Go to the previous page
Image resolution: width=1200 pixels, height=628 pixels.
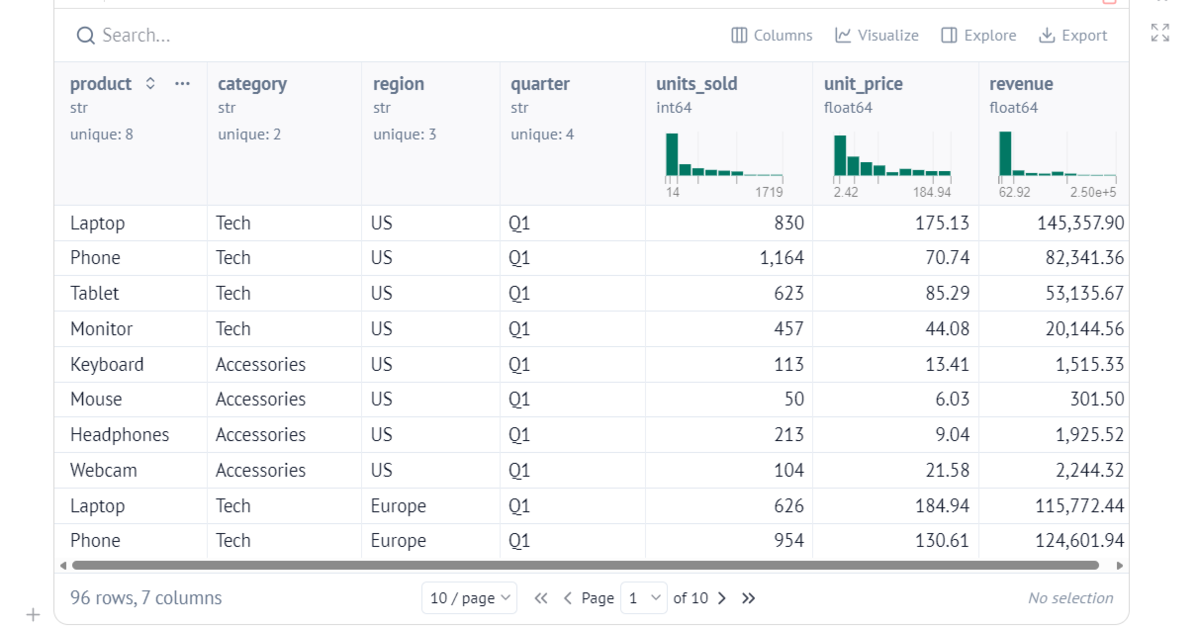tap(568, 598)
